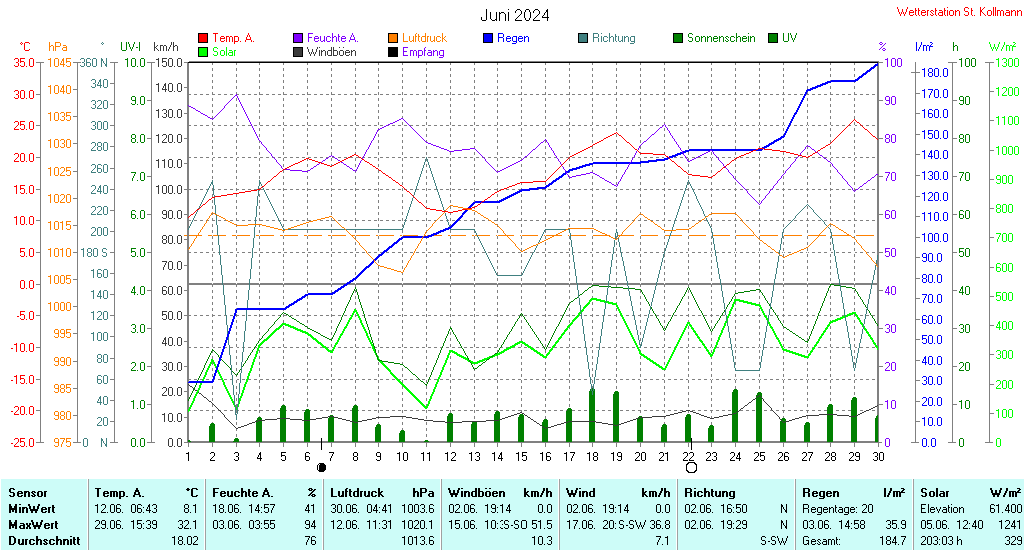This screenshot has width=1024, height=550.
Task: Click the blue Regen legend swatch
Action: 488,39
